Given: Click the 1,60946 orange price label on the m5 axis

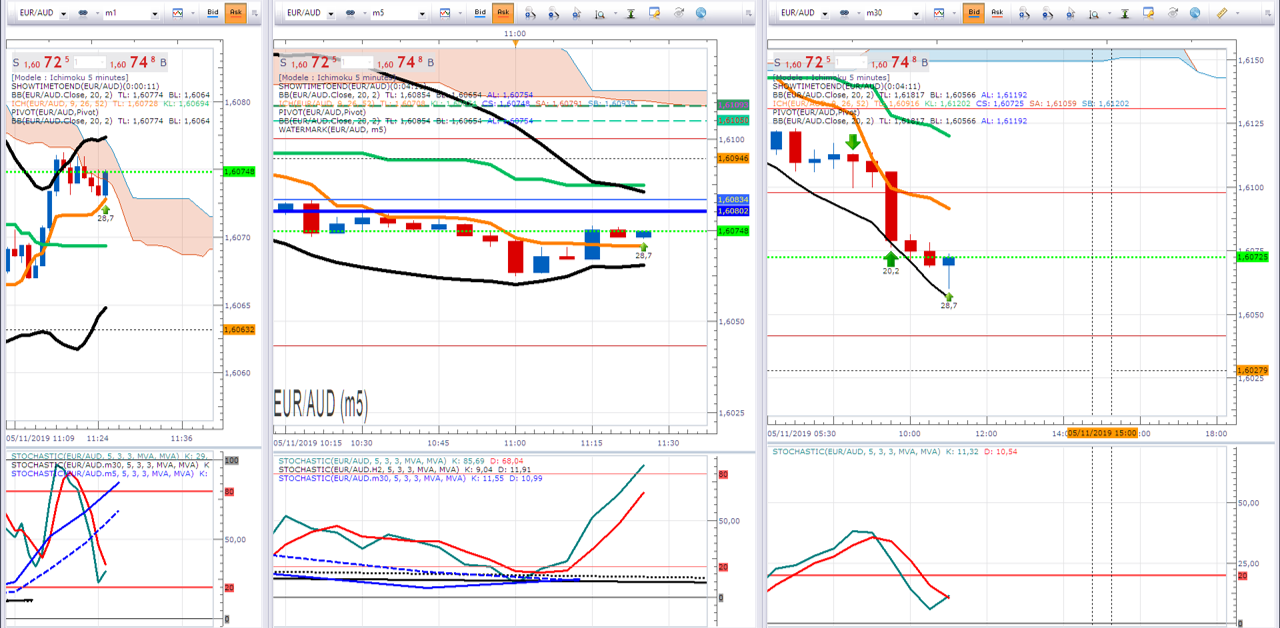Looking at the screenshot, I should coord(733,158).
